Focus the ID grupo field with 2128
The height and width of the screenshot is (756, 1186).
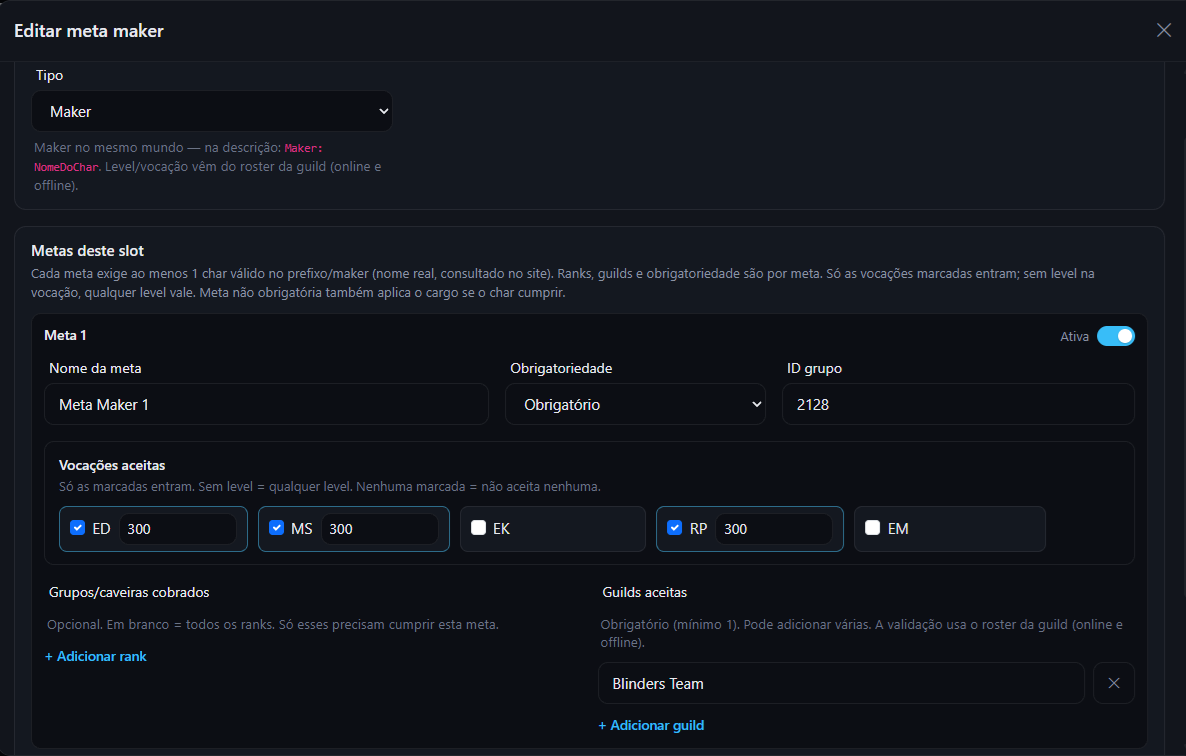pos(958,404)
